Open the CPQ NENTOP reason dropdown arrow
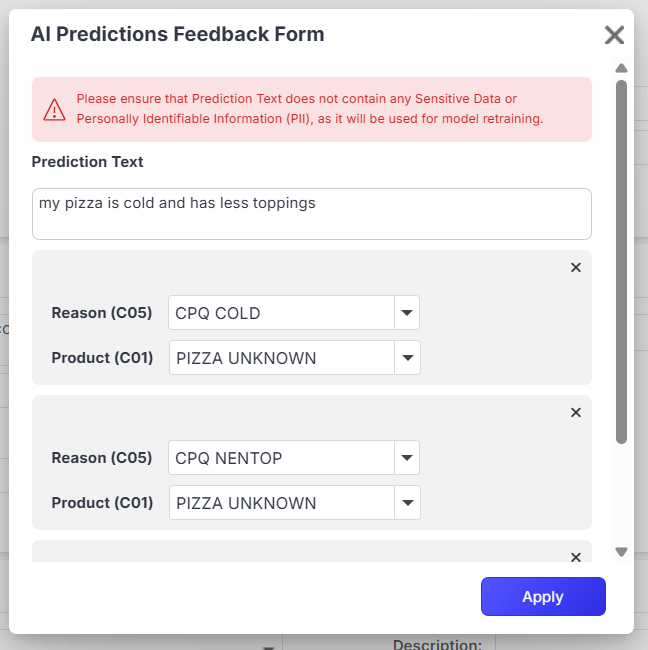 pyautogui.click(x=406, y=458)
